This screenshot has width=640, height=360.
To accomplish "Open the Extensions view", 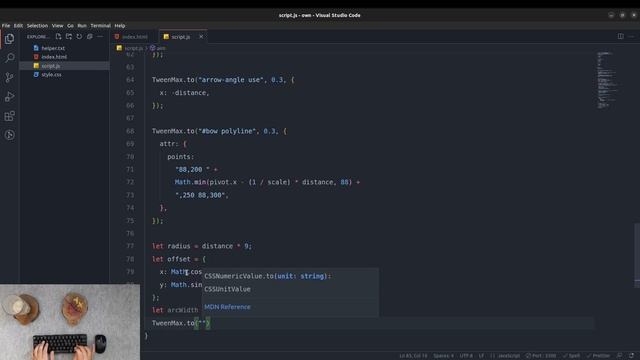I will (x=9, y=116).
